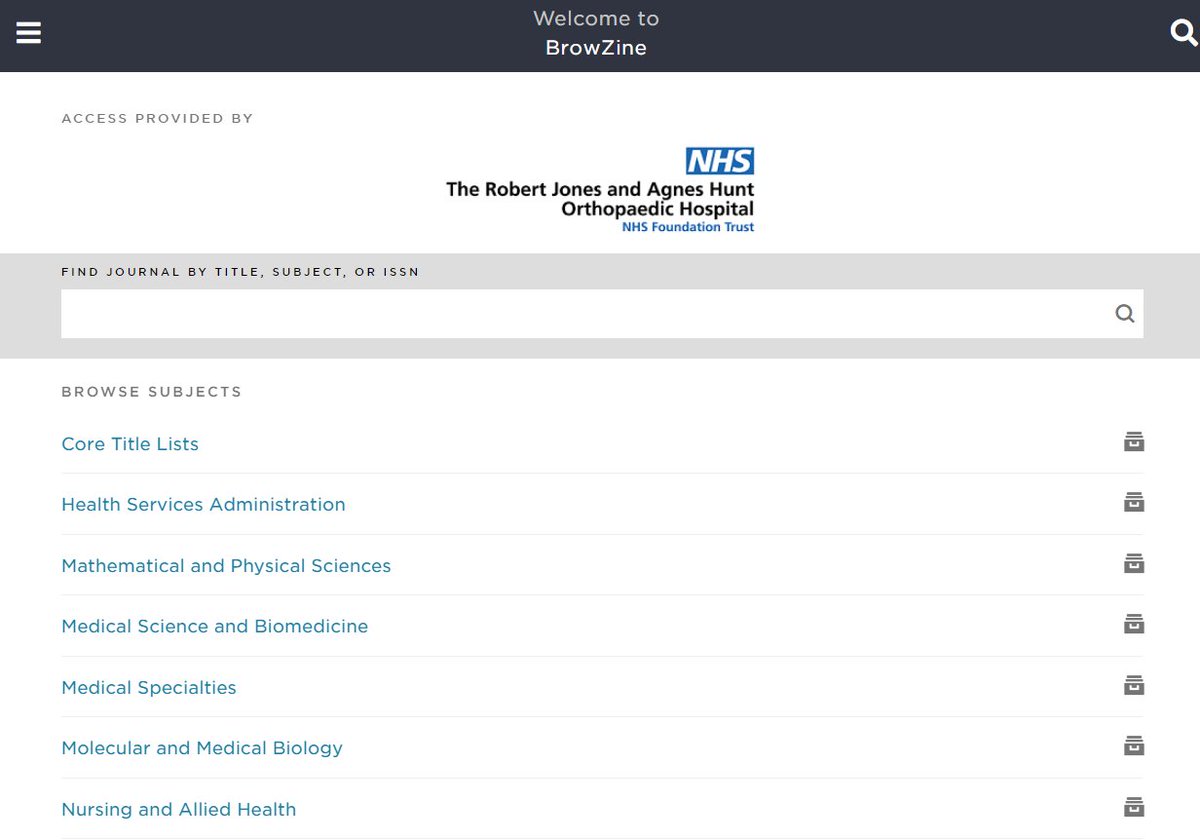
Task: Click the bookshelf icon for Medical Science and Biomedicine
Action: click(1133, 624)
